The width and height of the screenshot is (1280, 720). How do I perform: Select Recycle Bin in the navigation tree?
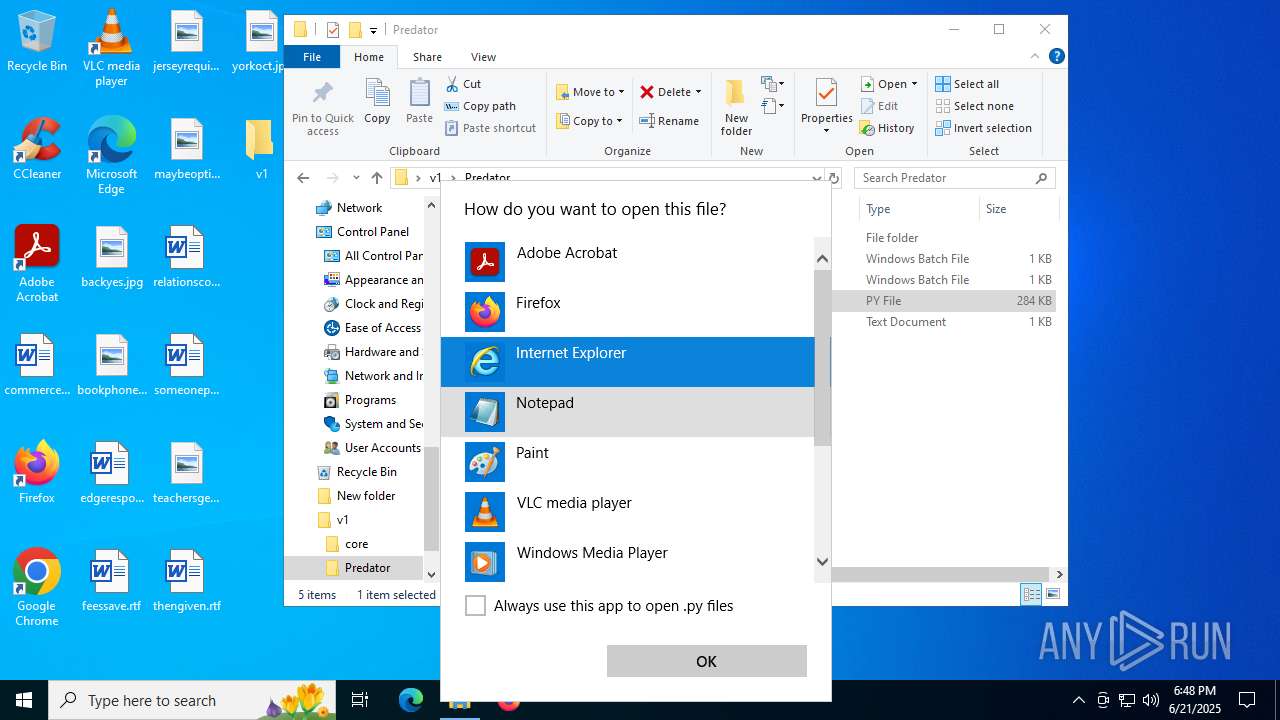click(x=366, y=472)
